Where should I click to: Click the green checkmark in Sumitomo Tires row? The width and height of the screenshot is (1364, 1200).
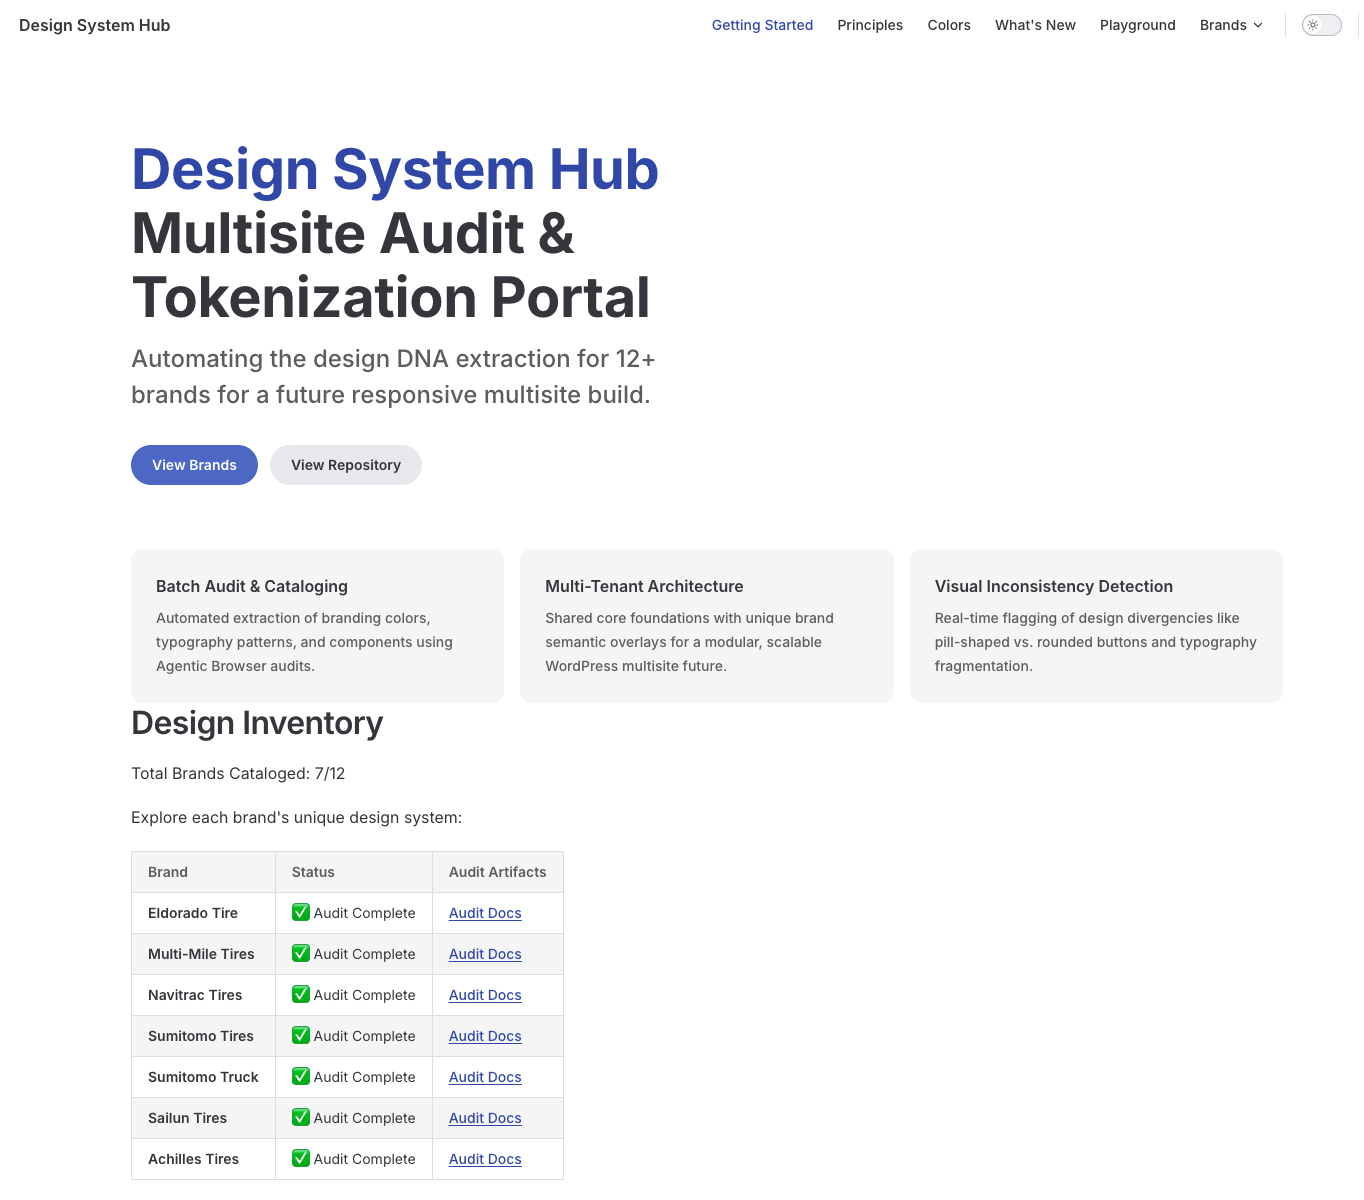[x=301, y=1035]
